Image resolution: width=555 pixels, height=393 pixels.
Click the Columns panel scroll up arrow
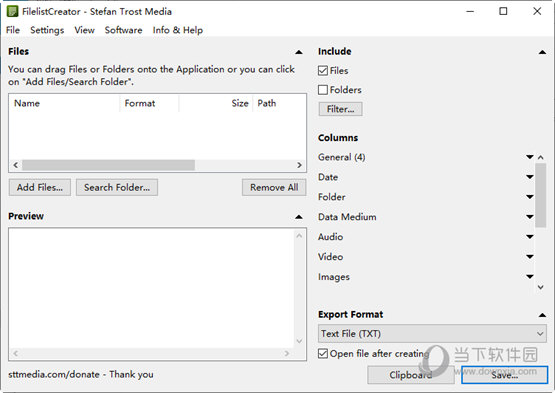click(540, 157)
